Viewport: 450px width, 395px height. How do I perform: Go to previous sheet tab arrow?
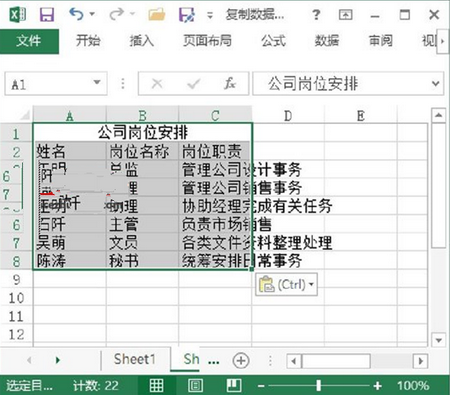(x=29, y=360)
